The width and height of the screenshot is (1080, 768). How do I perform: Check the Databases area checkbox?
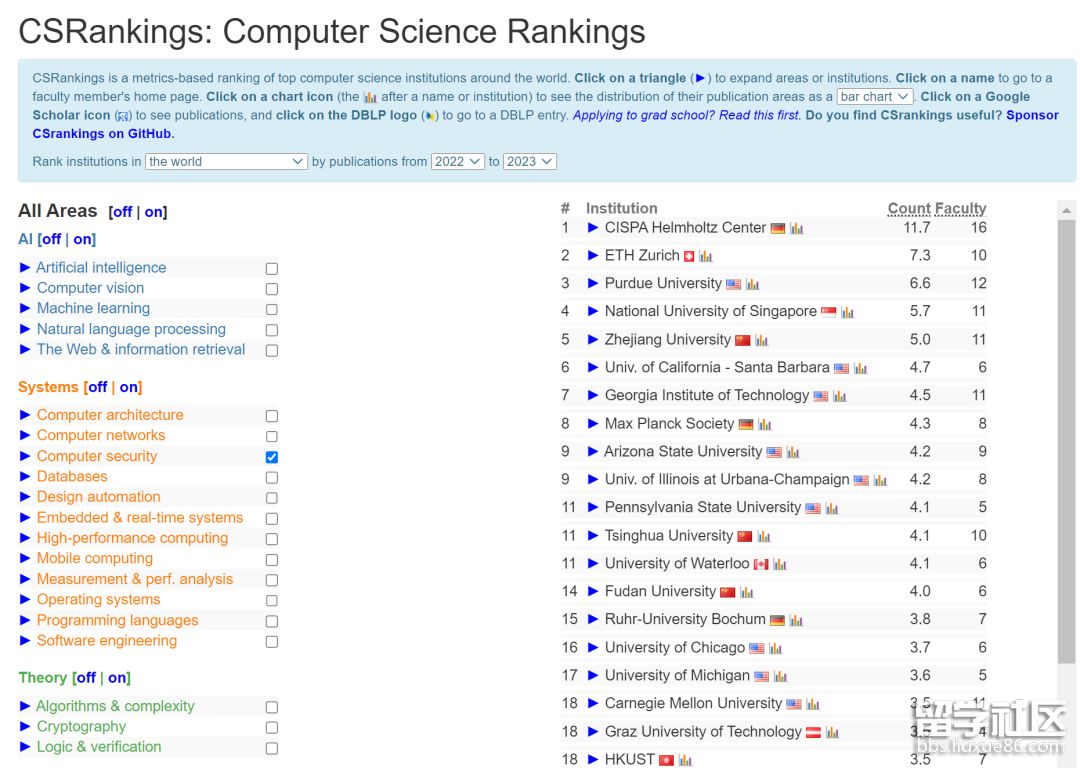tap(272, 478)
